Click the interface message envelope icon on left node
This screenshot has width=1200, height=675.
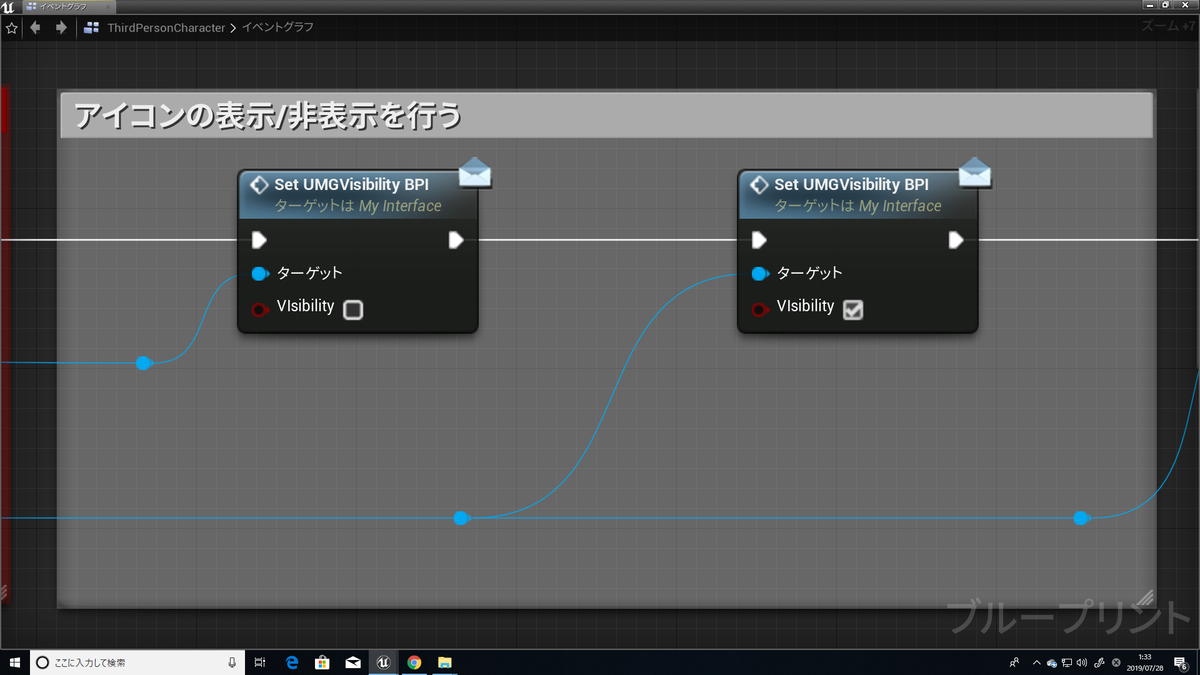click(x=475, y=172)
